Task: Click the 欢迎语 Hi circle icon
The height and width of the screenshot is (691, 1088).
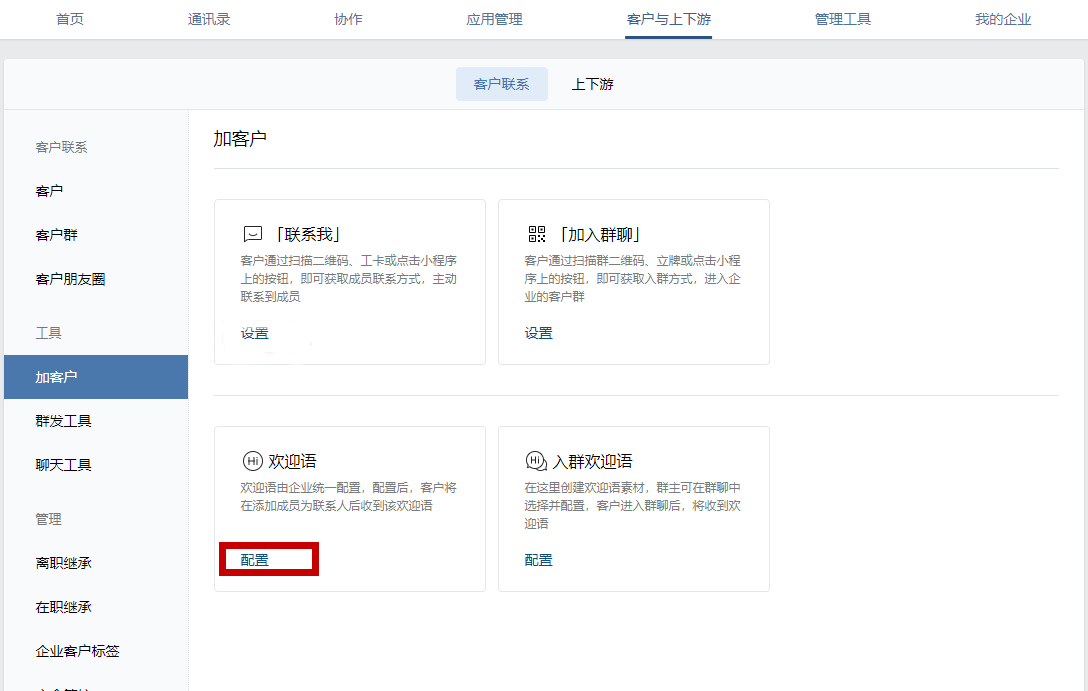Action: click(x=252, y=461)
